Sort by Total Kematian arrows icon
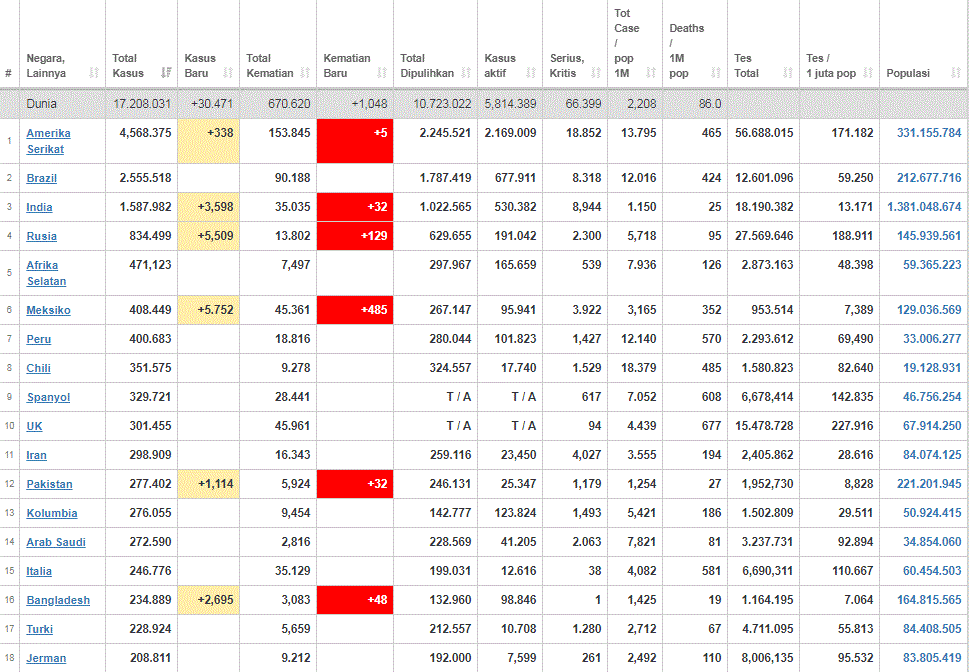 coord(305,73)
